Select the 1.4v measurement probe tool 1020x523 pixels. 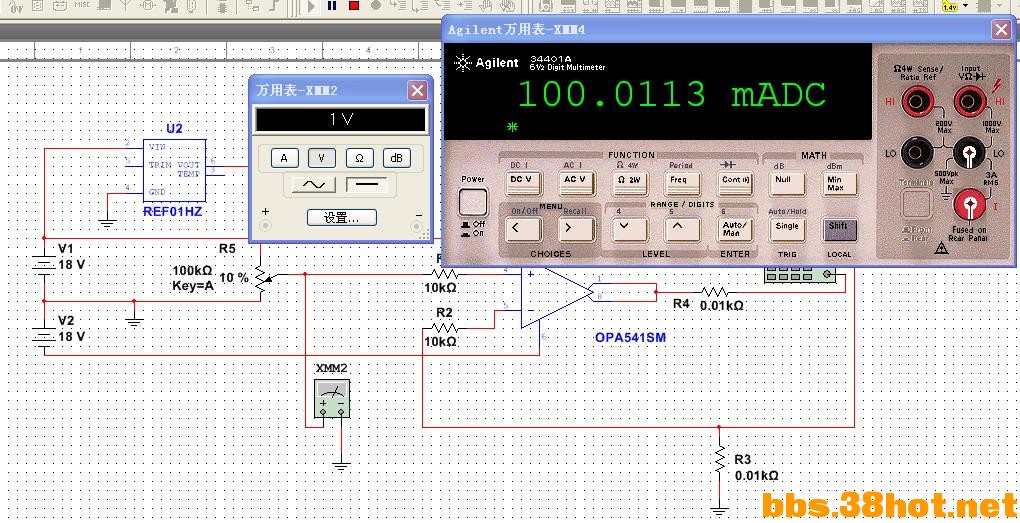(x=950, y=7)
